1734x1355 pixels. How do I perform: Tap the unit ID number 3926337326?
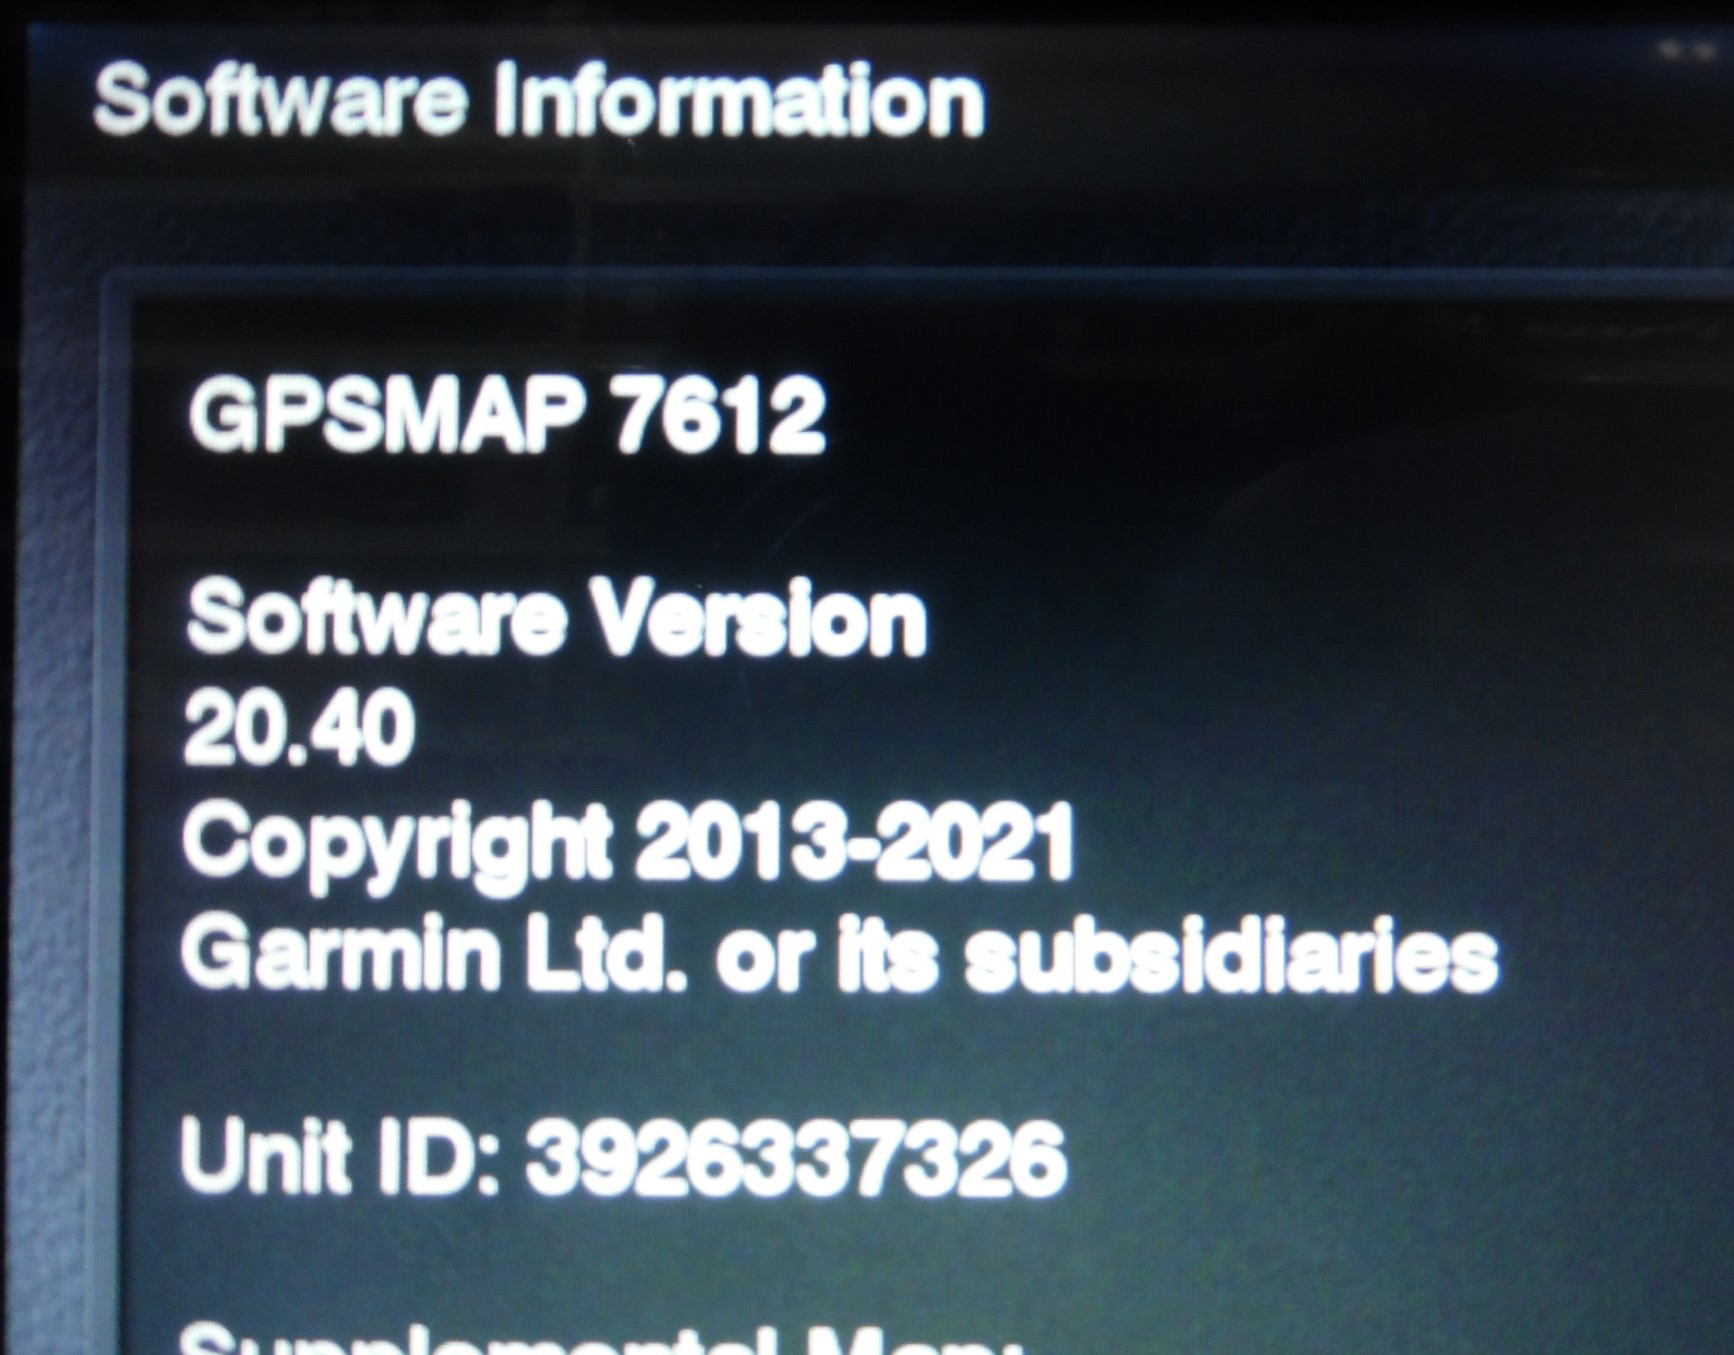coord(796,1157)
